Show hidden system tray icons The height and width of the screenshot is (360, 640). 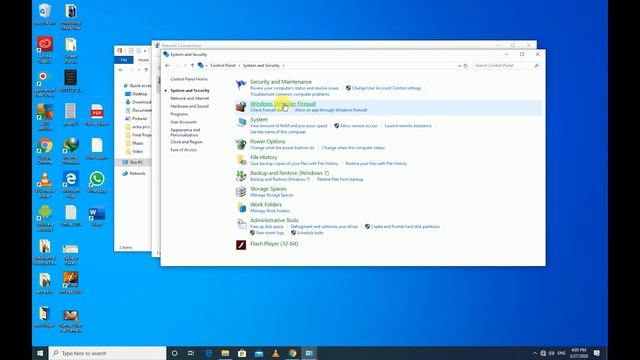(x=535, y=353)
